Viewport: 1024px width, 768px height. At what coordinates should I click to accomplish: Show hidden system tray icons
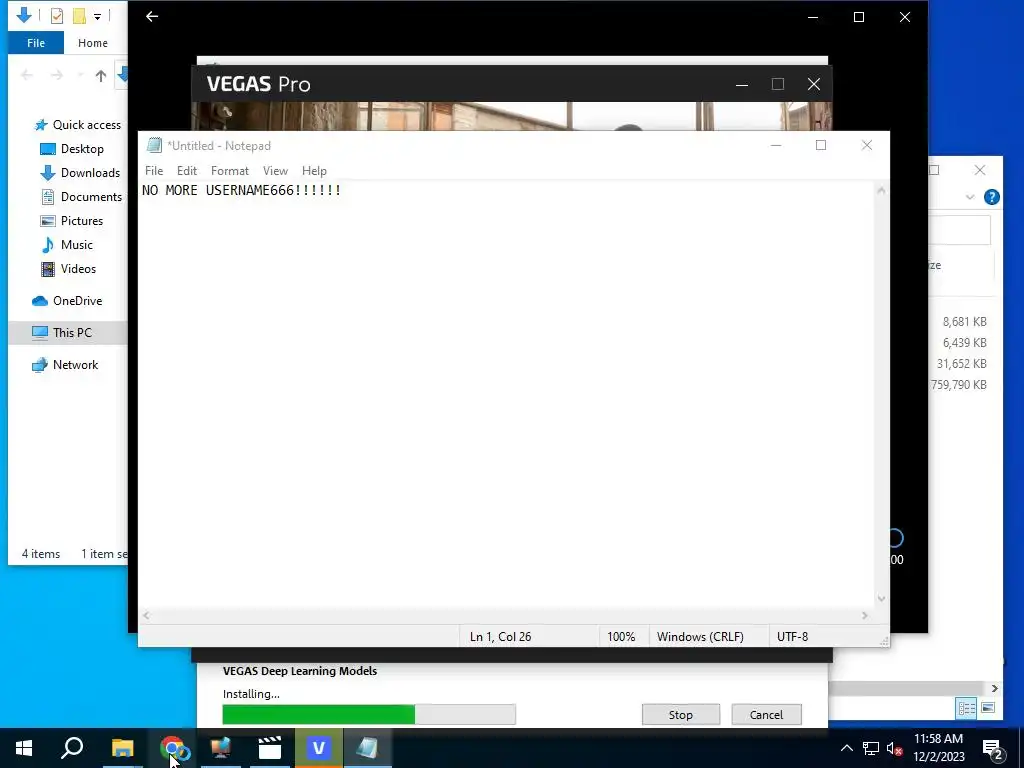[x=846, y=748]
